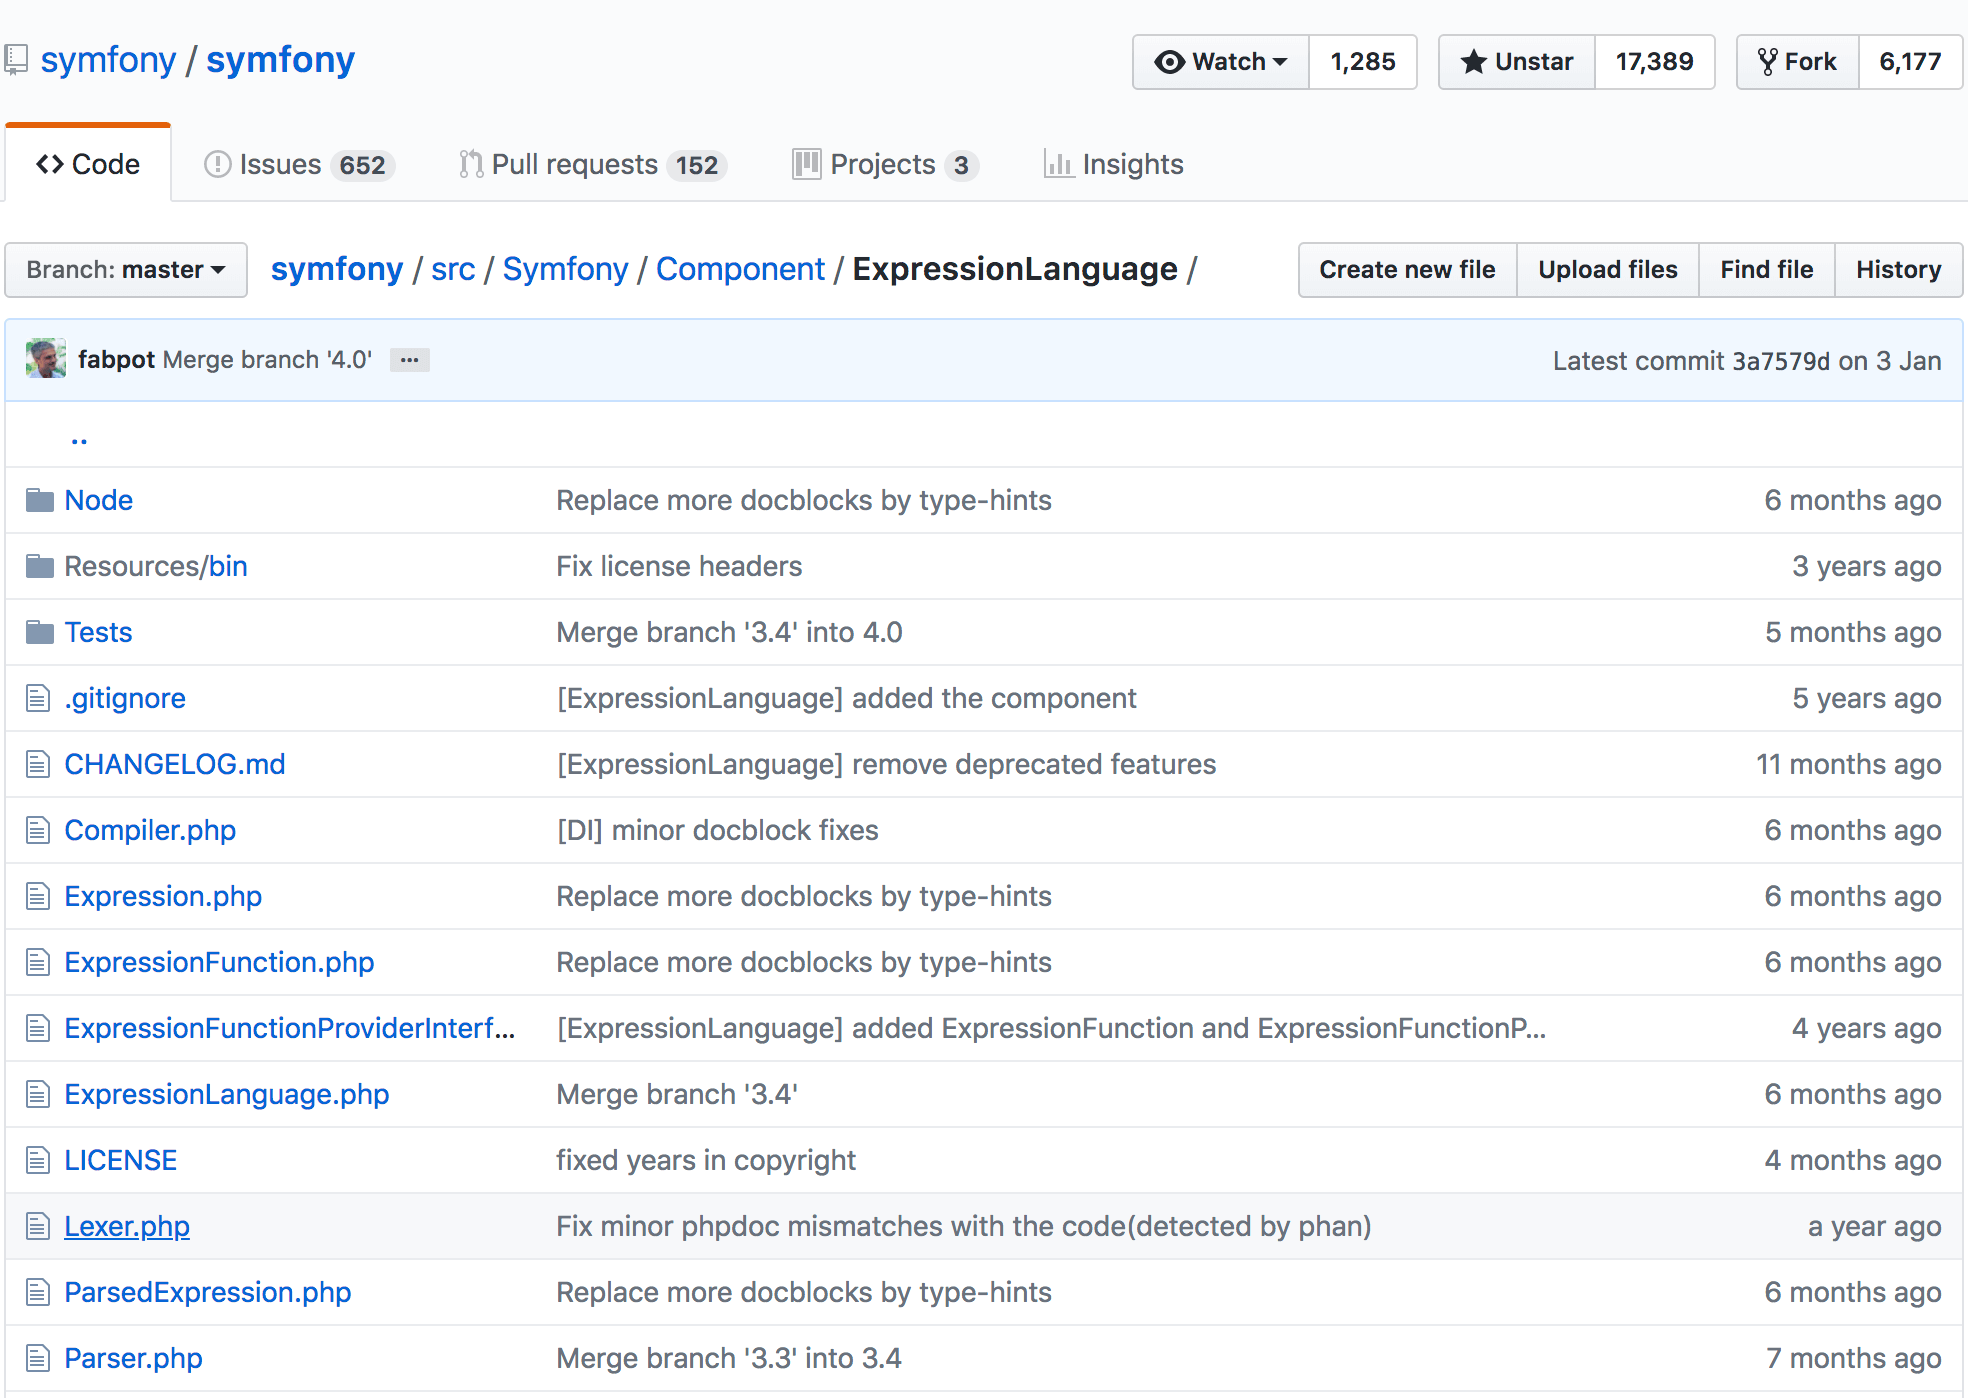Open the Node folder
1968x1398 pixels.
(x=99, y=500)
